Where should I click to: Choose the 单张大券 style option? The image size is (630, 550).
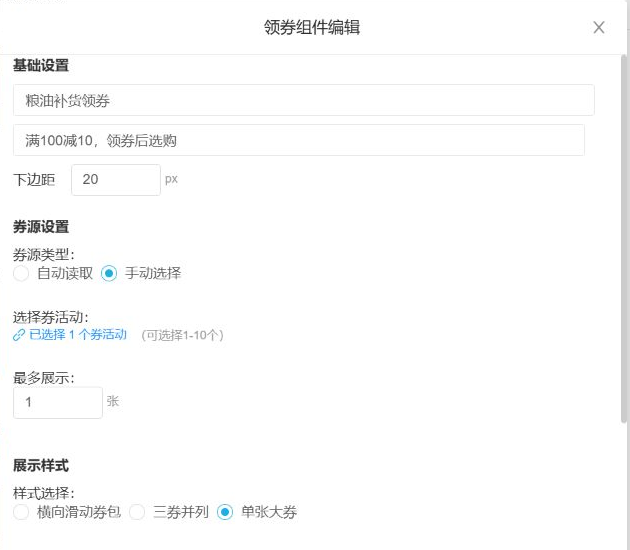pyautogui.click(x=225, y=512)
